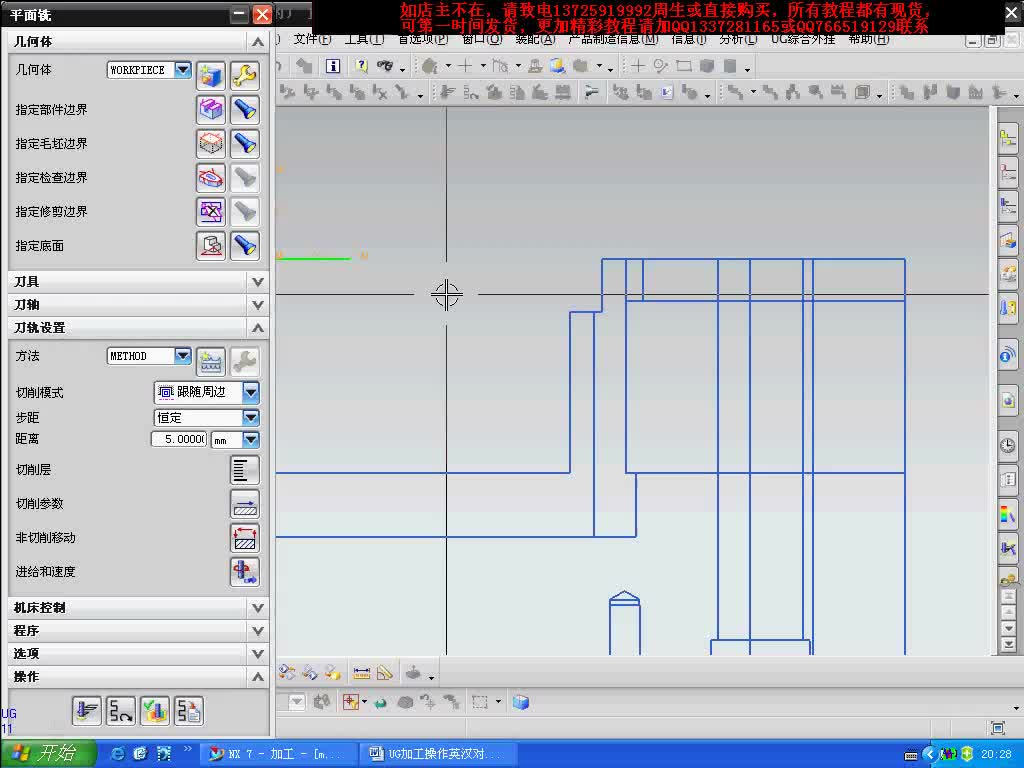Open the 步距 恒定 dropdown
This screenshot has width=1024, height=768.
click(251, 418)
